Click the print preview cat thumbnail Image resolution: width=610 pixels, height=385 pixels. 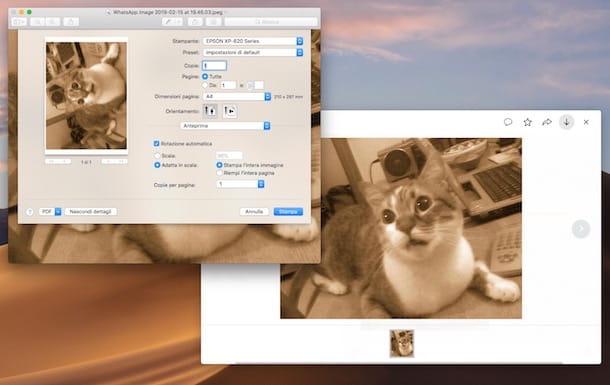[86, 96]
